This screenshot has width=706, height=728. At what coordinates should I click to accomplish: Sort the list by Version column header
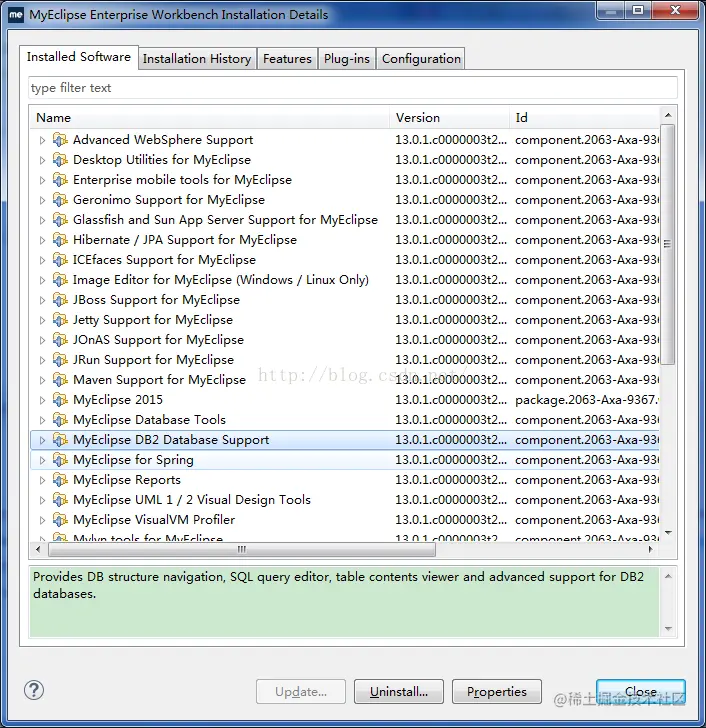coord(450,117)
